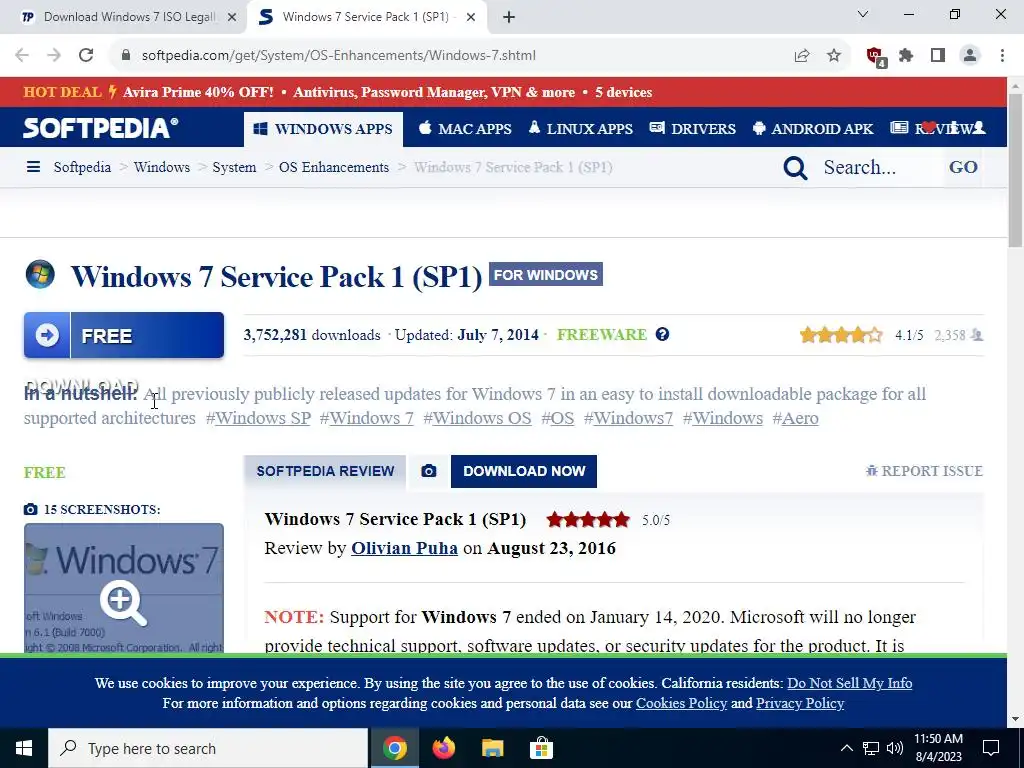Screen dimensions: 1024x768
Task: Open Cookies Policy link
Action: 681,703
